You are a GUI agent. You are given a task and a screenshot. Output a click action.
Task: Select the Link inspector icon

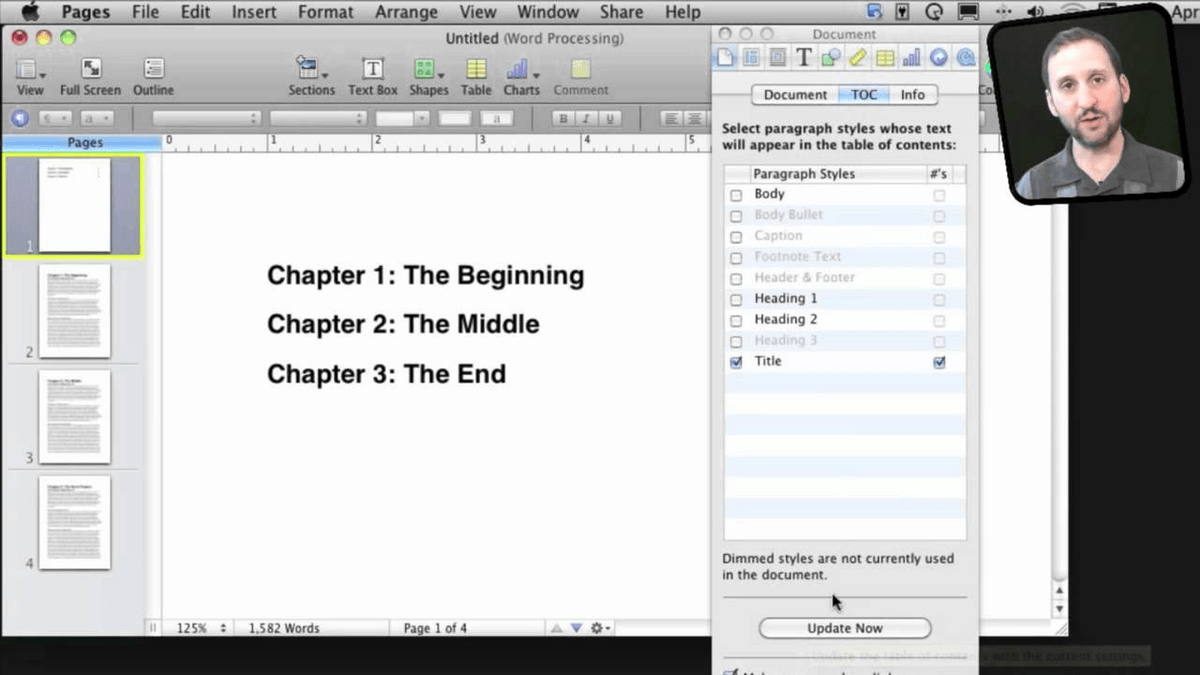[939, 58]
